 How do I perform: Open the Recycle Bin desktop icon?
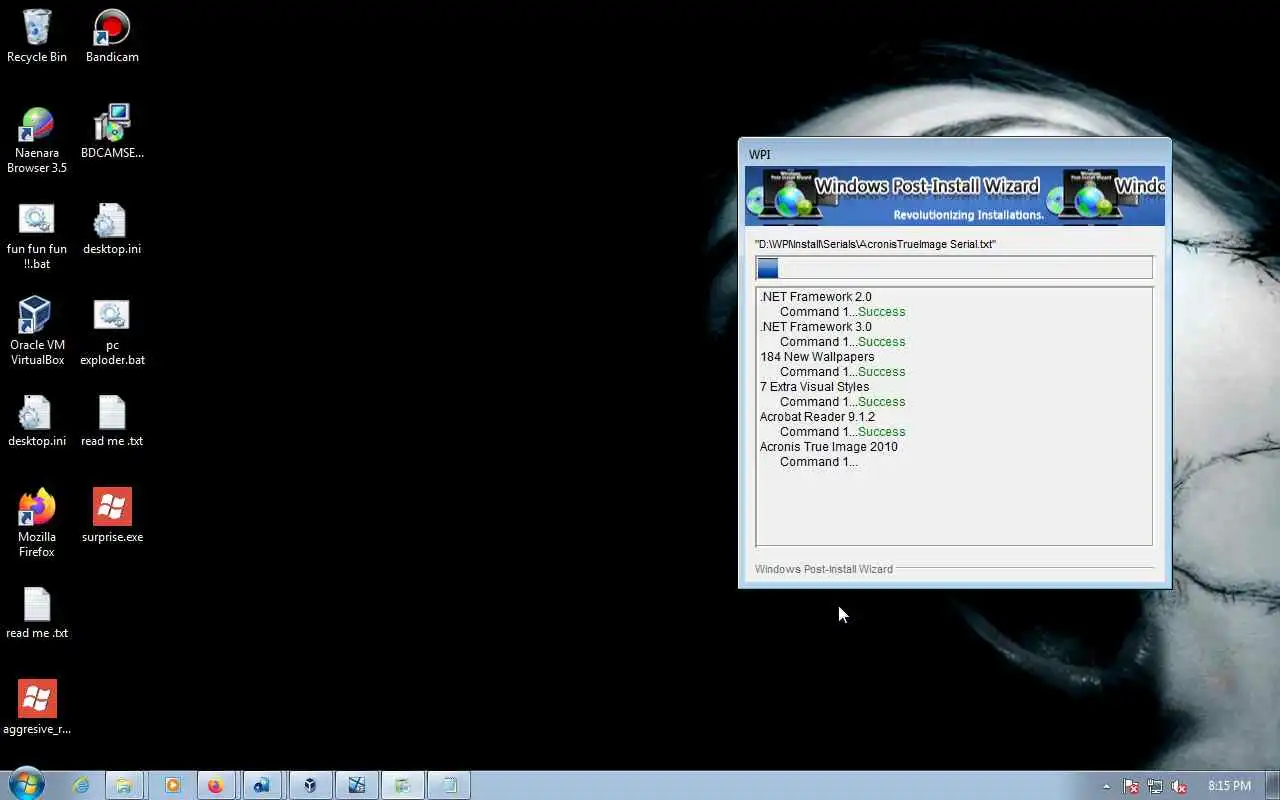(x=37, y=36)
